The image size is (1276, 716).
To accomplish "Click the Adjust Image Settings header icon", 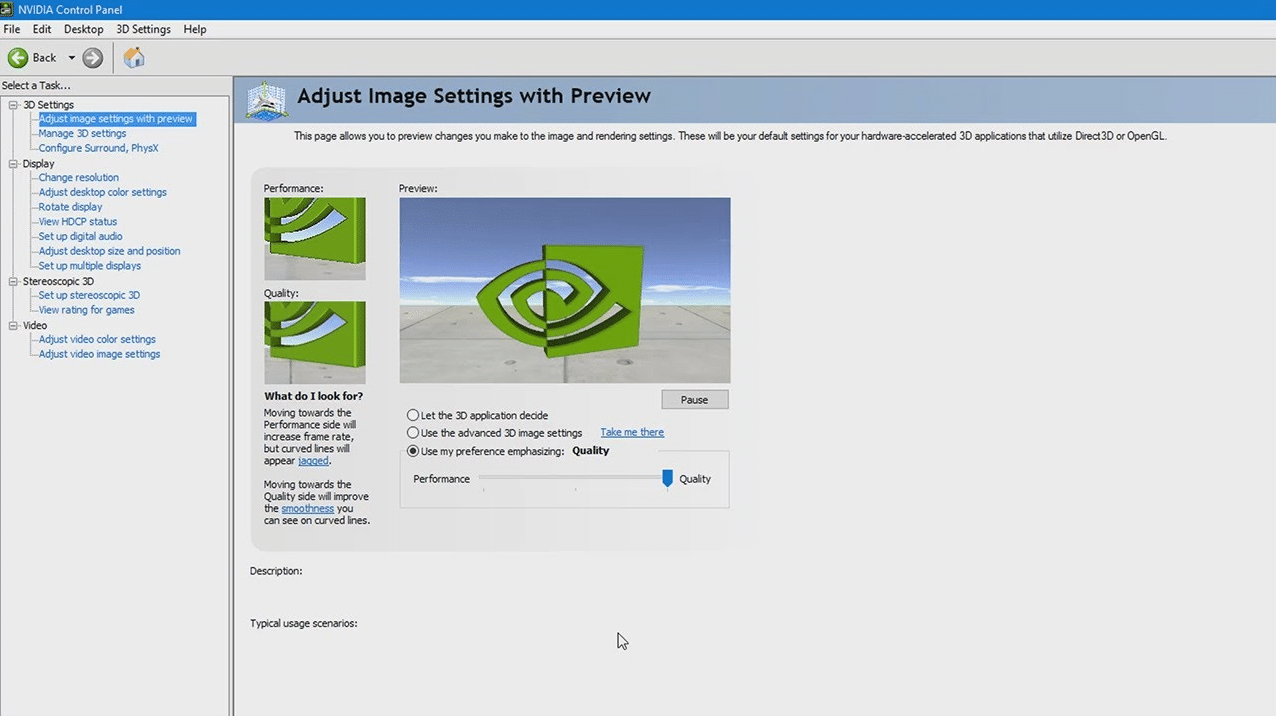I will 267,100.
